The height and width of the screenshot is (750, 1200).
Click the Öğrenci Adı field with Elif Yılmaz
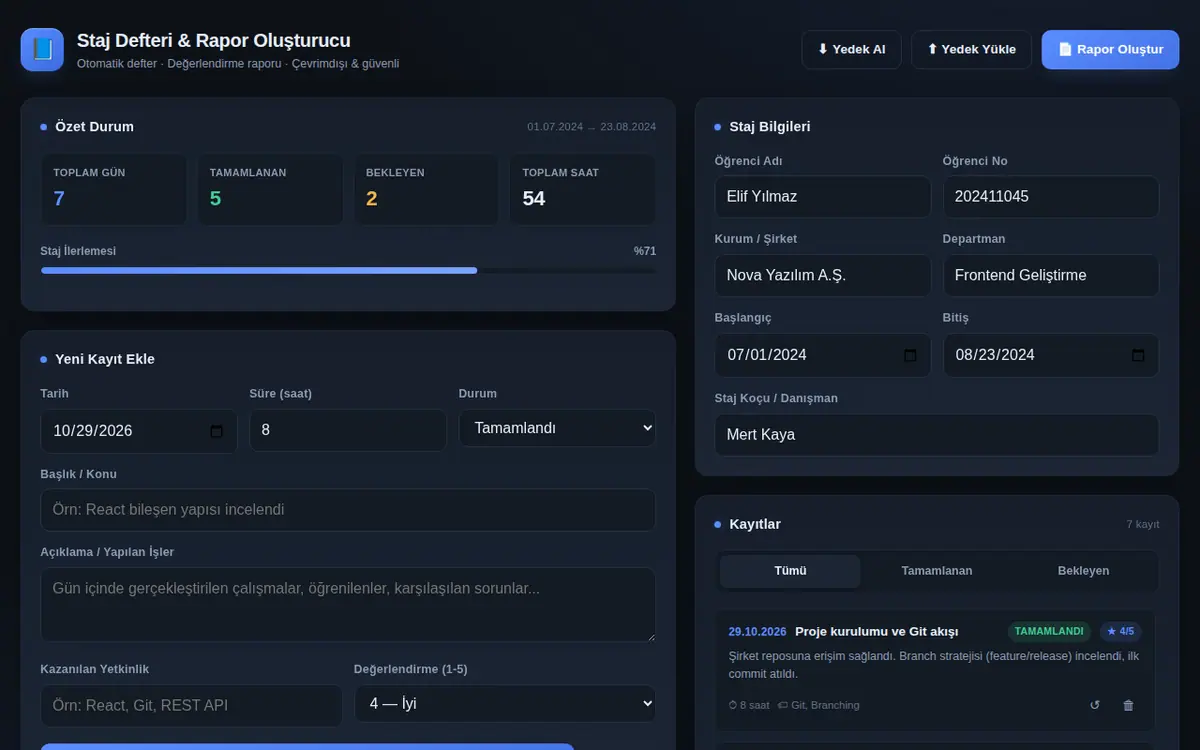pos(823,197)
